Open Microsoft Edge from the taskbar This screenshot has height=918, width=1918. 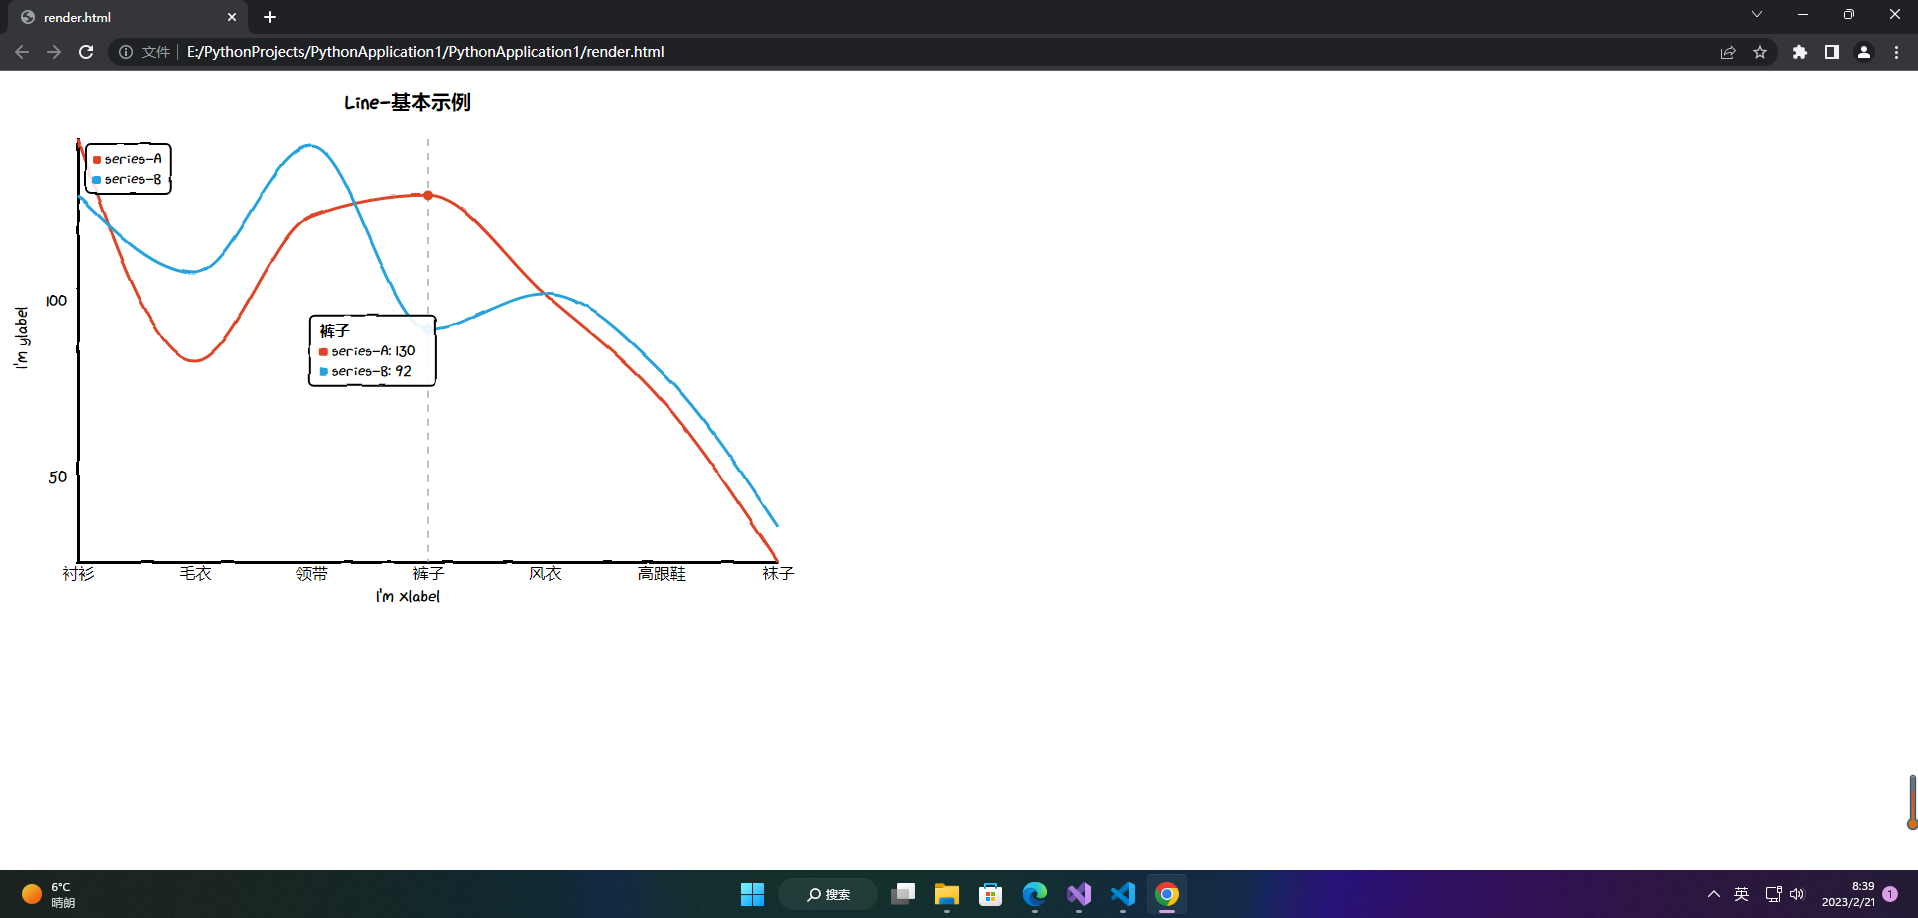click(x=1035, y=894)
